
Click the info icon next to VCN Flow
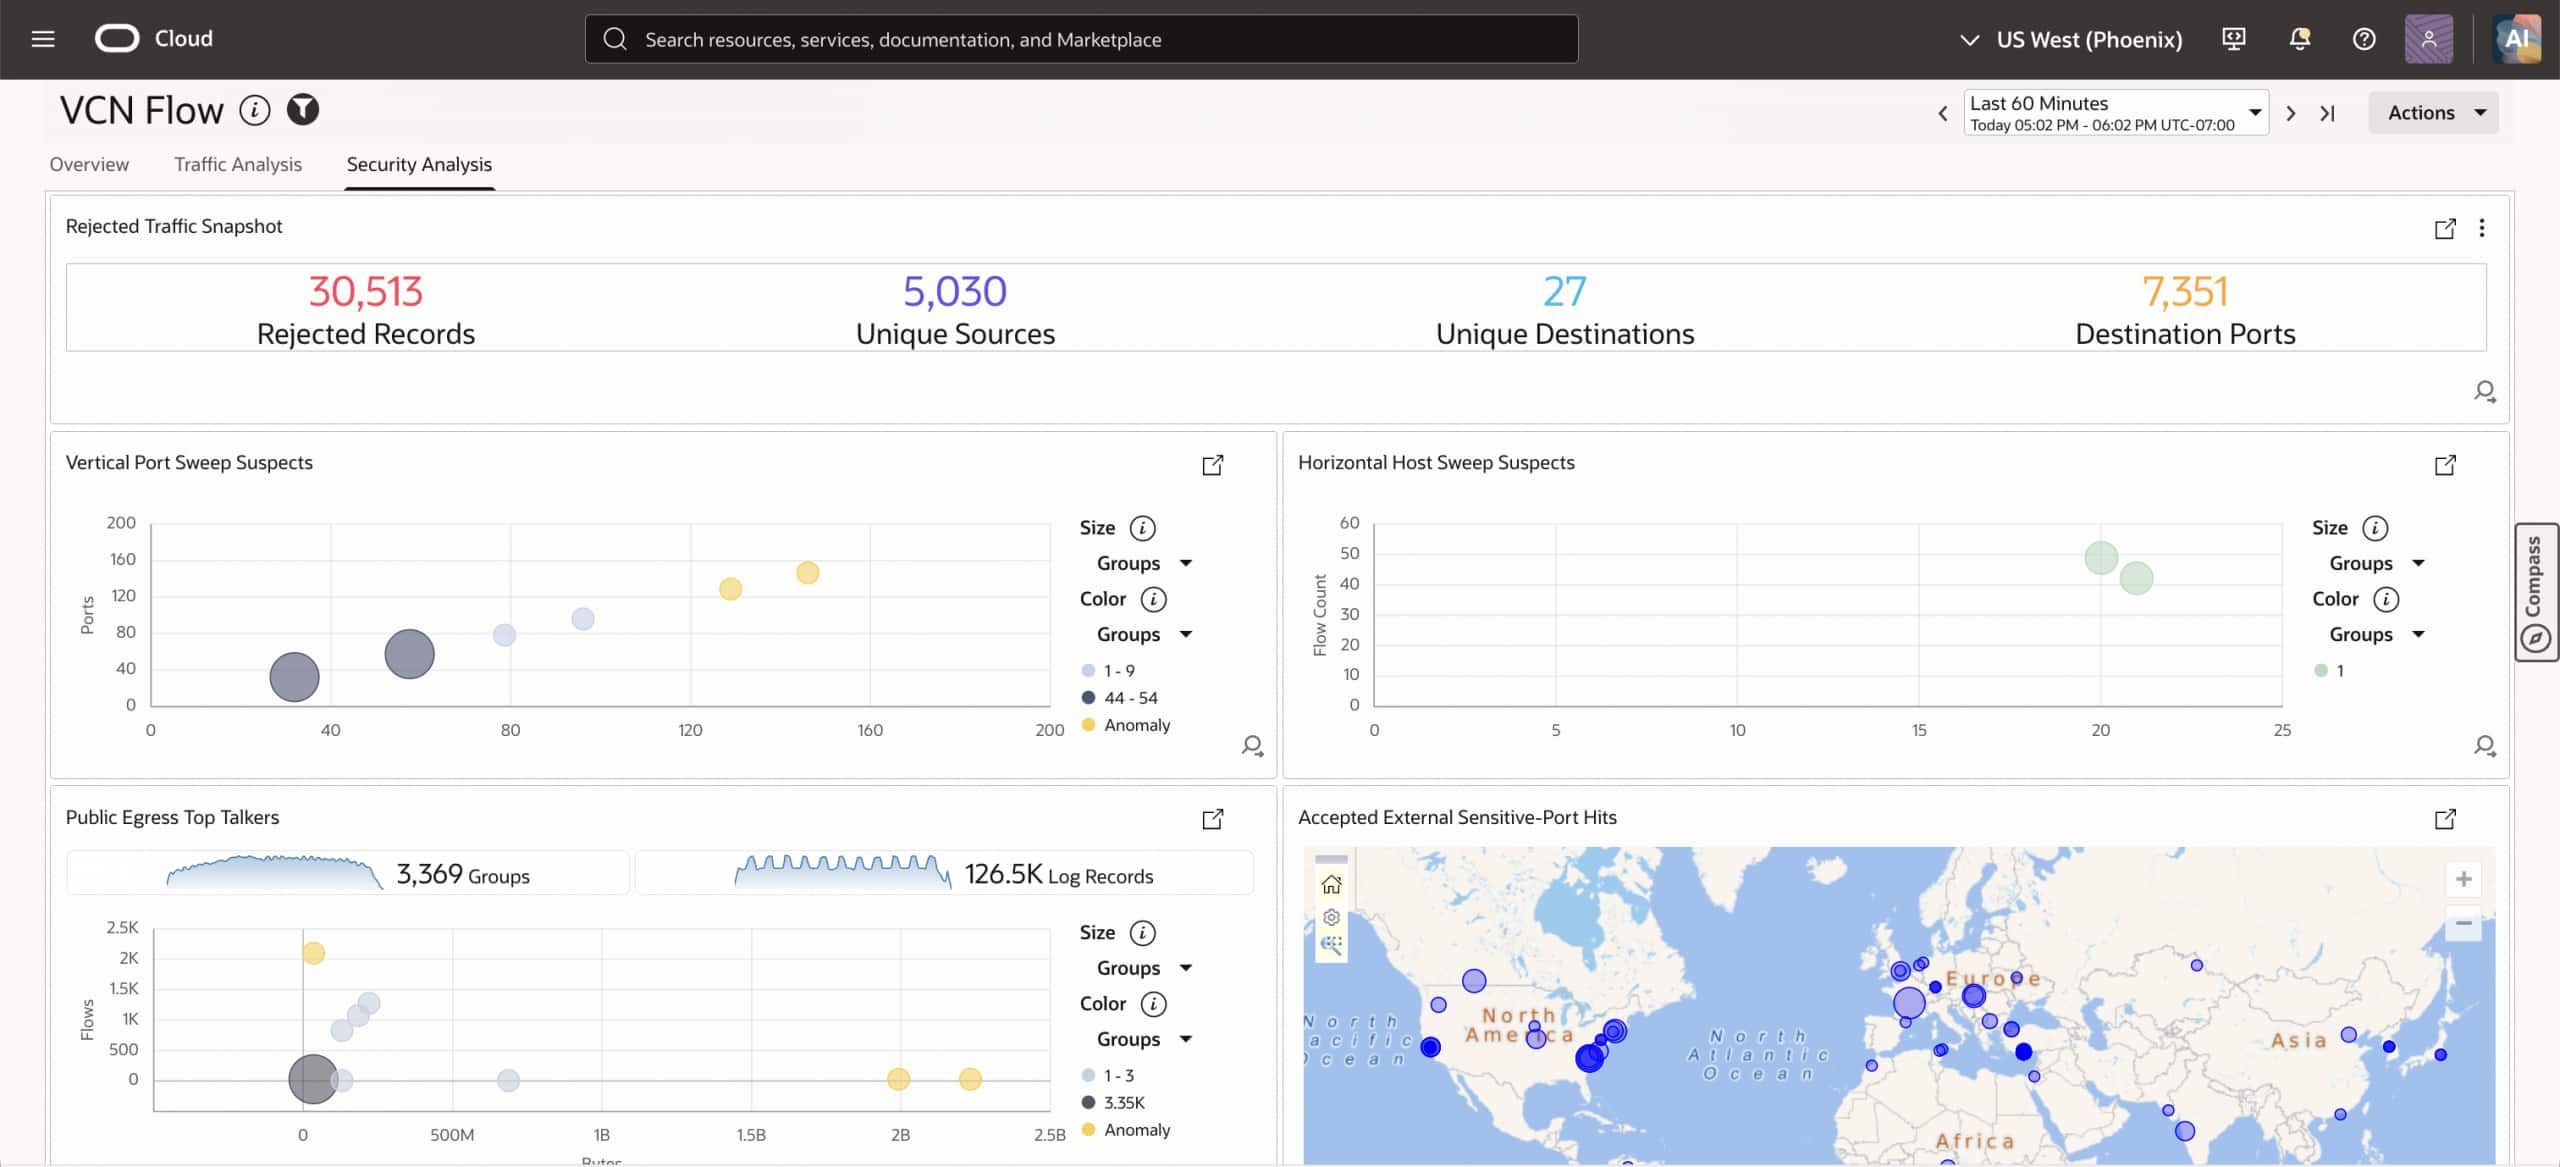coord(255,110)
